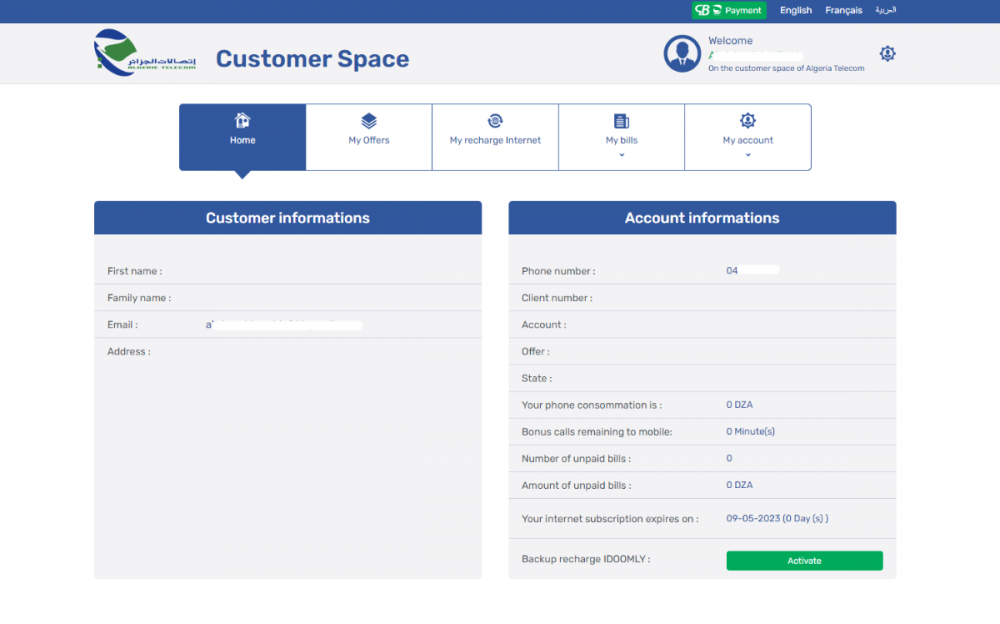Click the My Offers layers icon

coord(369,121)
